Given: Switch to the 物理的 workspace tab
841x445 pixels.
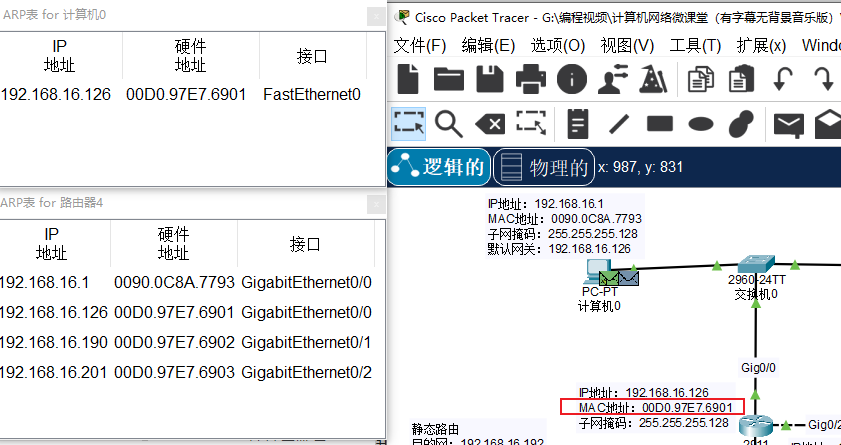Looking at the screenshot, I should coord(543,167).
